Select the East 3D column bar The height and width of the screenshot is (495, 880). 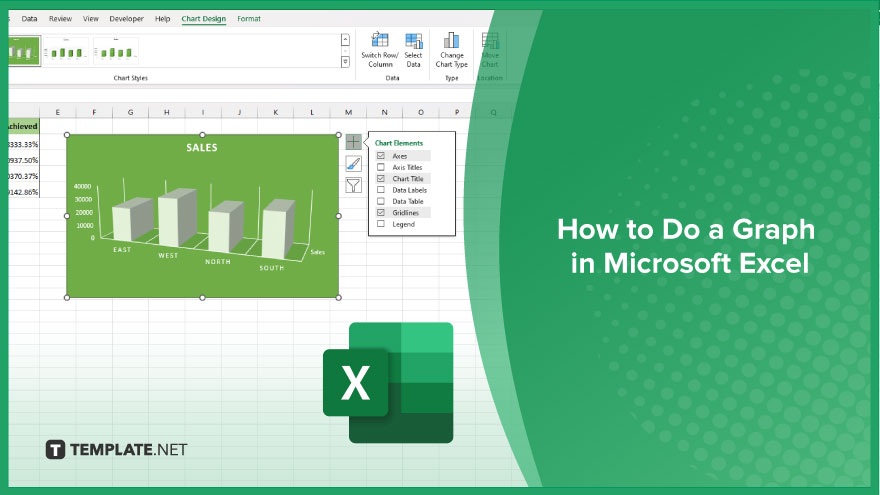point(132,221)
